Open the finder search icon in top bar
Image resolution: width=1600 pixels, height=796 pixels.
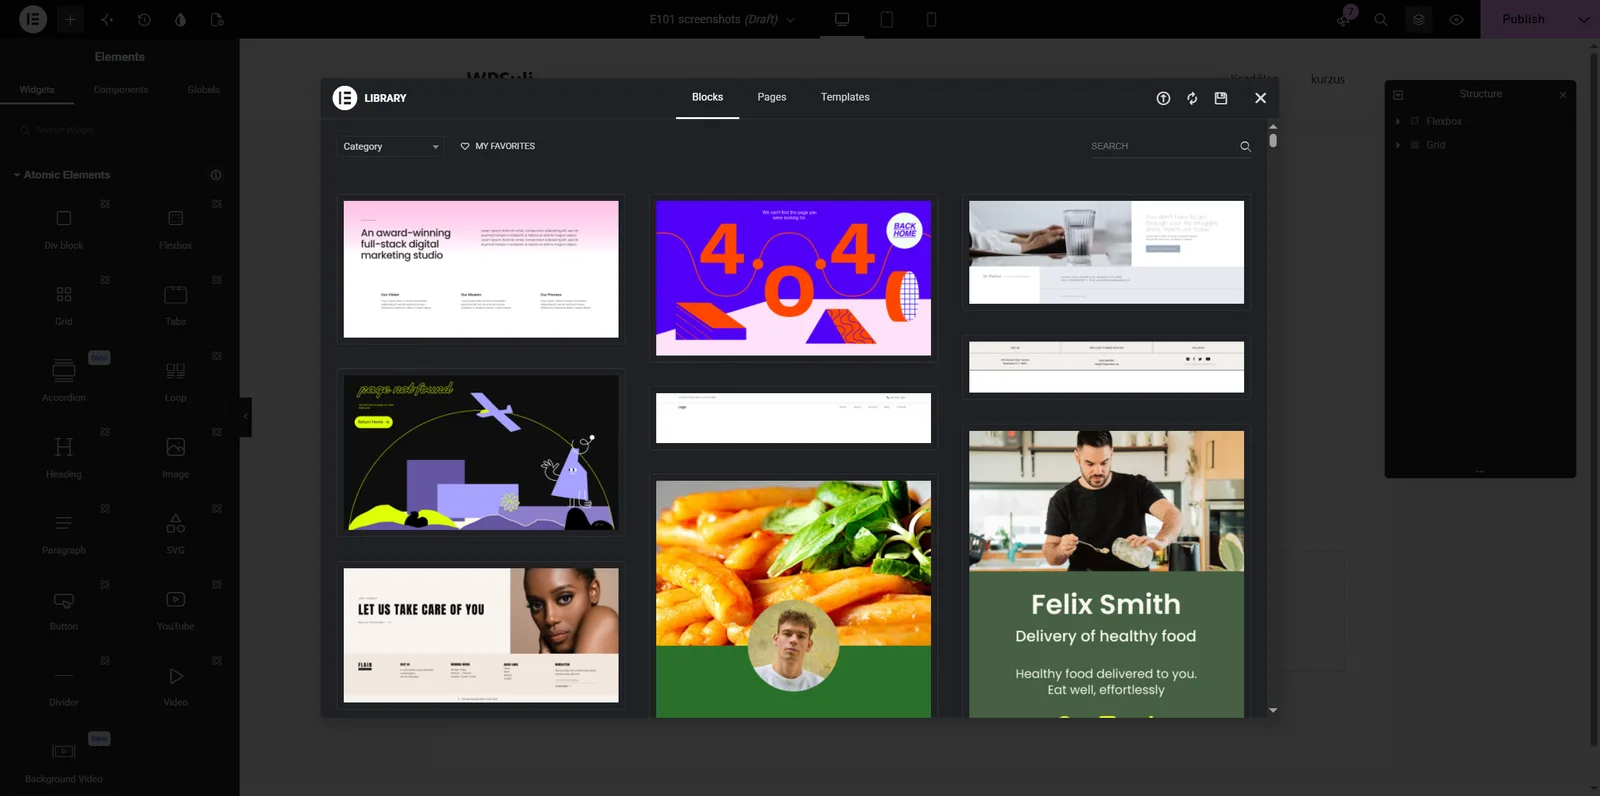(1381, 19)
